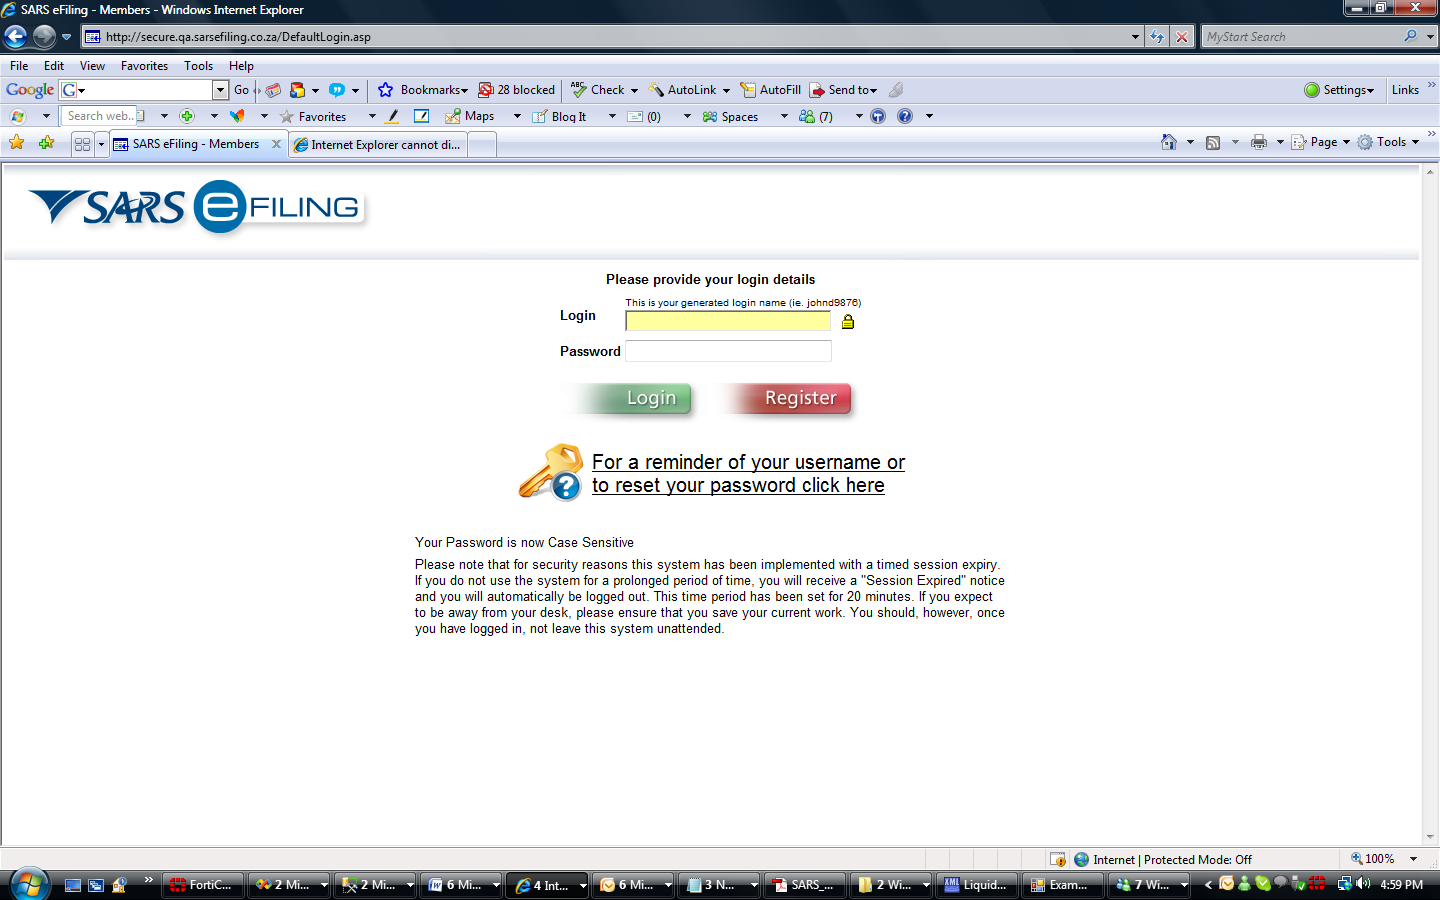Switch to Internet Explorer cannot display tab
The width and height of the screenshot is (1440, 900).
[378, 145]
